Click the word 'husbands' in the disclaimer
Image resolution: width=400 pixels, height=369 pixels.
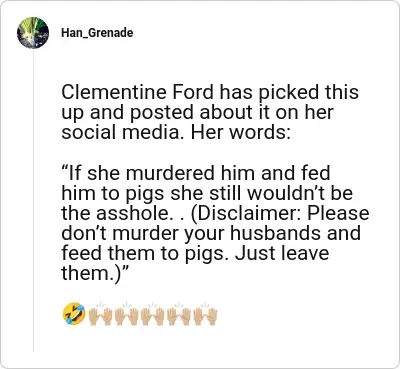point(275,233)
